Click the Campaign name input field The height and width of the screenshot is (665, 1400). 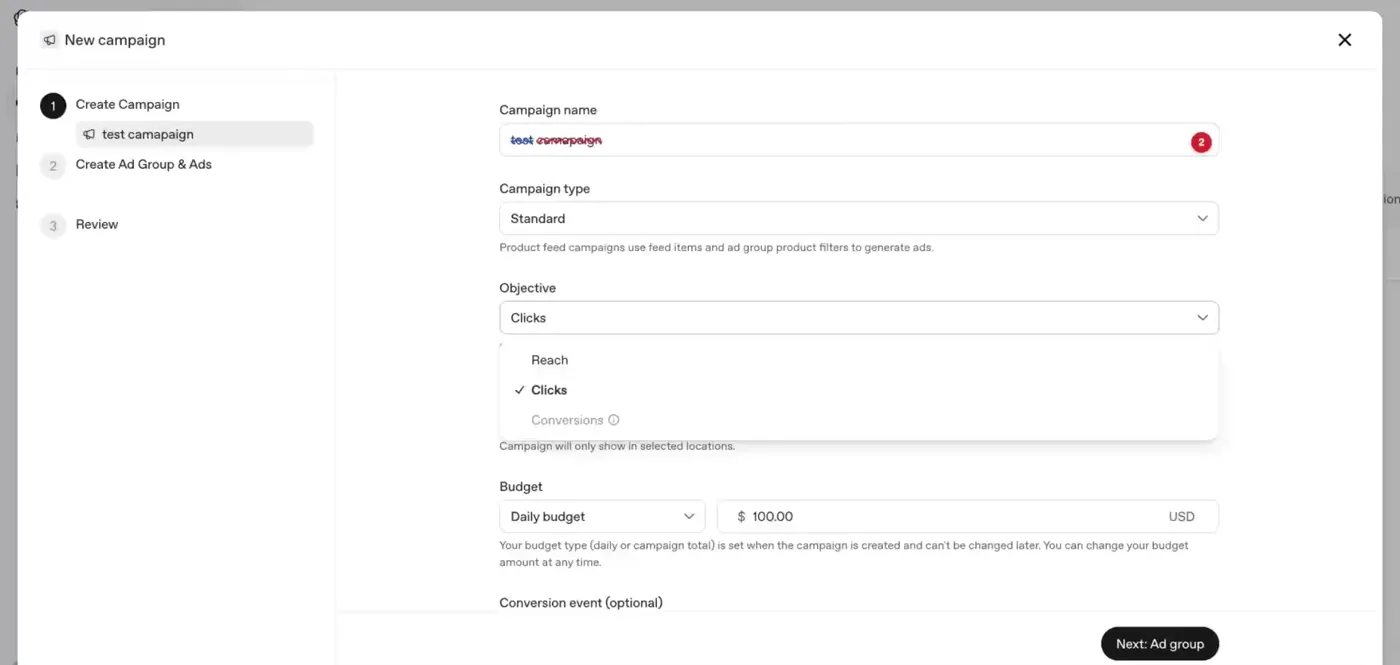[859, 140]
